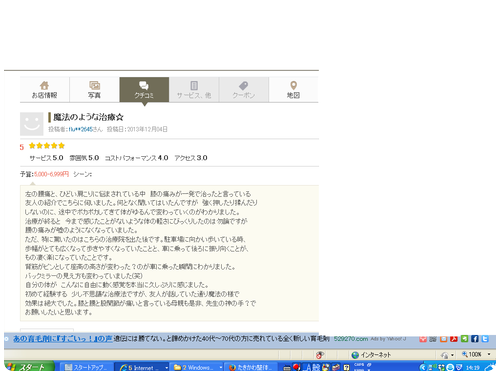The height and width of the screenshot is (375, 500).
Task: Open reviewer profile link ending 2645
Action: 81,129
